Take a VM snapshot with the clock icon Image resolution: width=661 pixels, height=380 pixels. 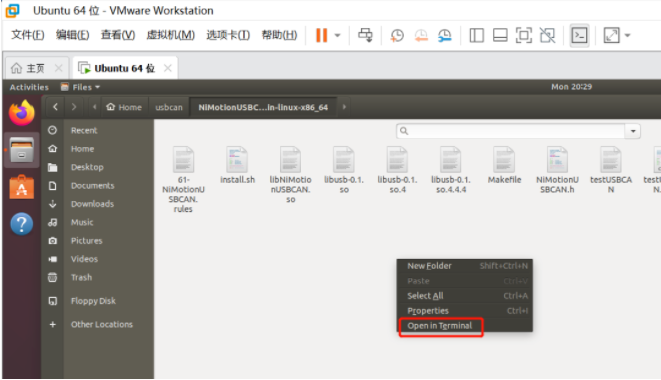coord(397,35)
